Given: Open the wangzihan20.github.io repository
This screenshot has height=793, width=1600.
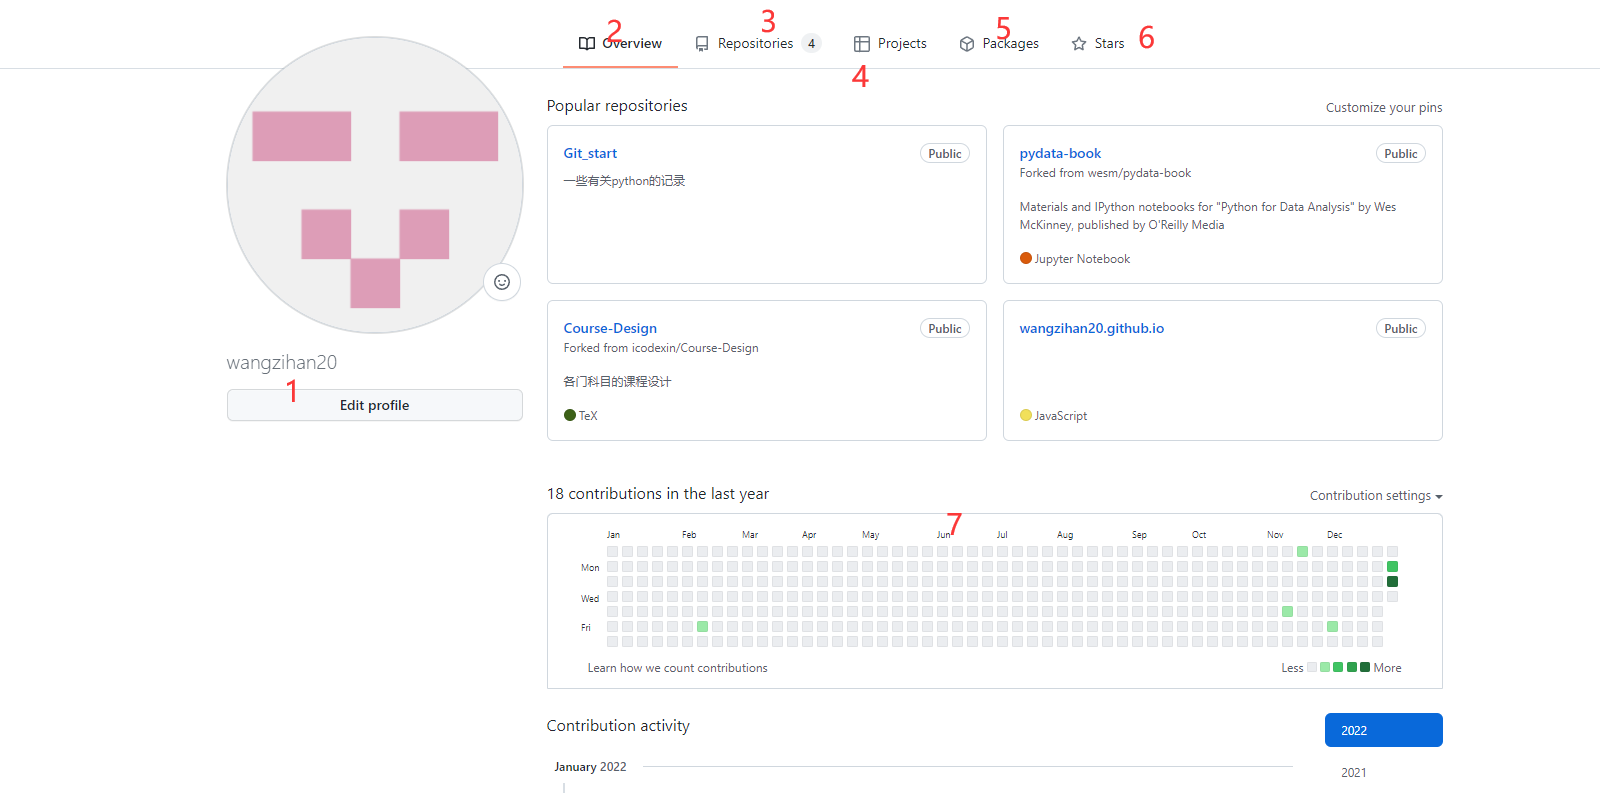Looking at the screenshot, I should coord(1092,328).
